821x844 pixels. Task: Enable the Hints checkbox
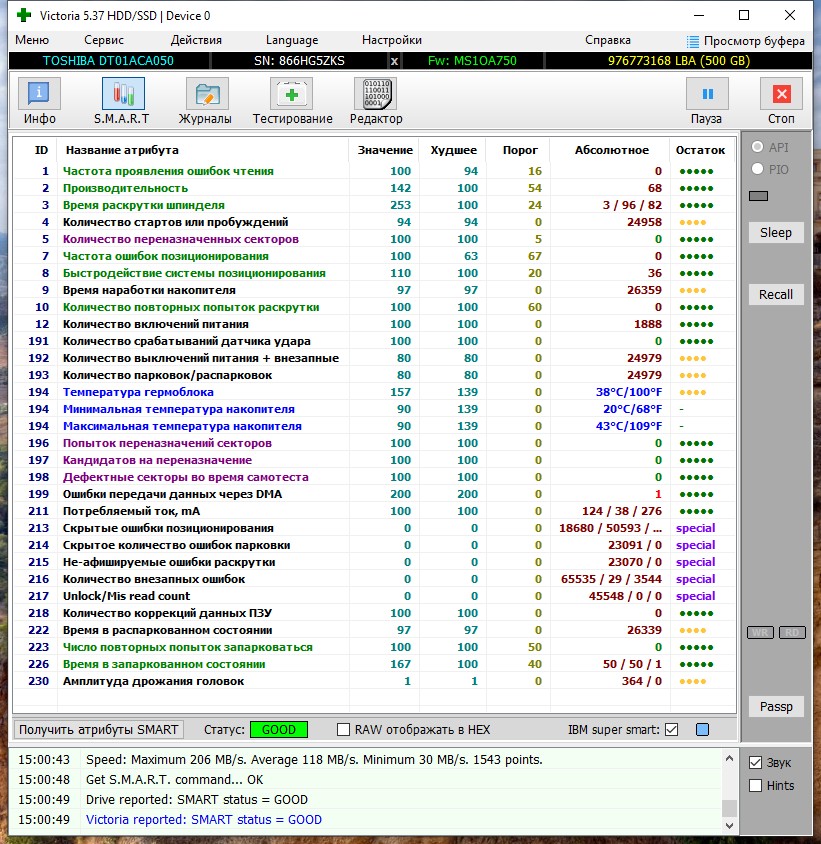[755, 785]
